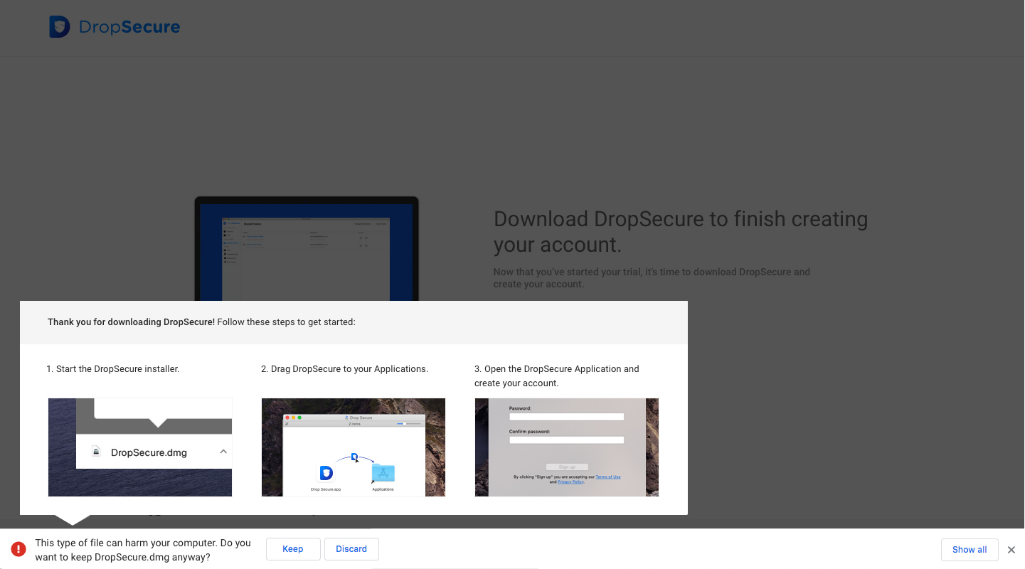Click '3. Open the DropSecure Application' step text
The height and width of the screenshot is (569, 1025).
pos(557,376)
